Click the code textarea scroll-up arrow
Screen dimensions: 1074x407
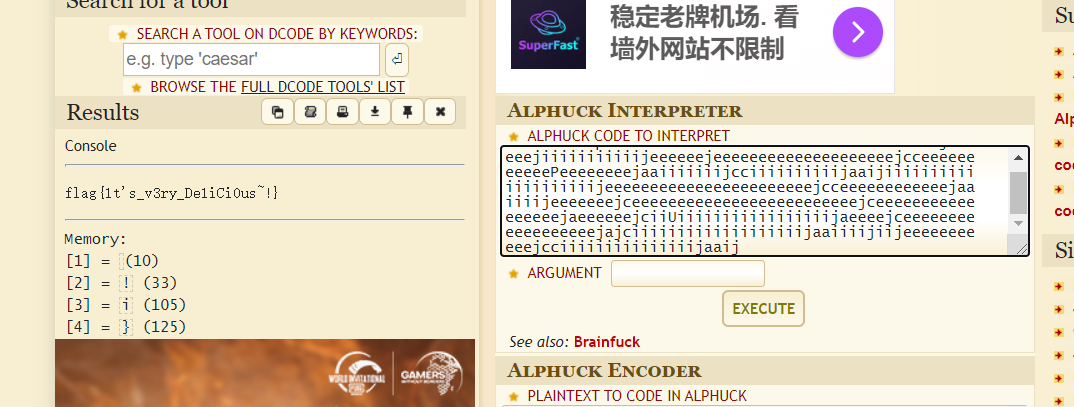coord(1019,158)
